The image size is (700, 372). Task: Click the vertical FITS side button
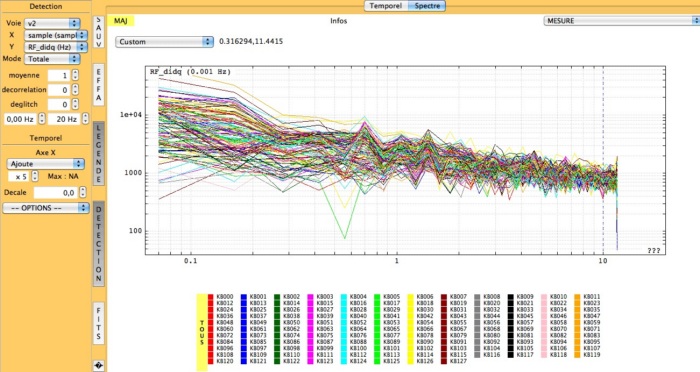coord(99,323)
